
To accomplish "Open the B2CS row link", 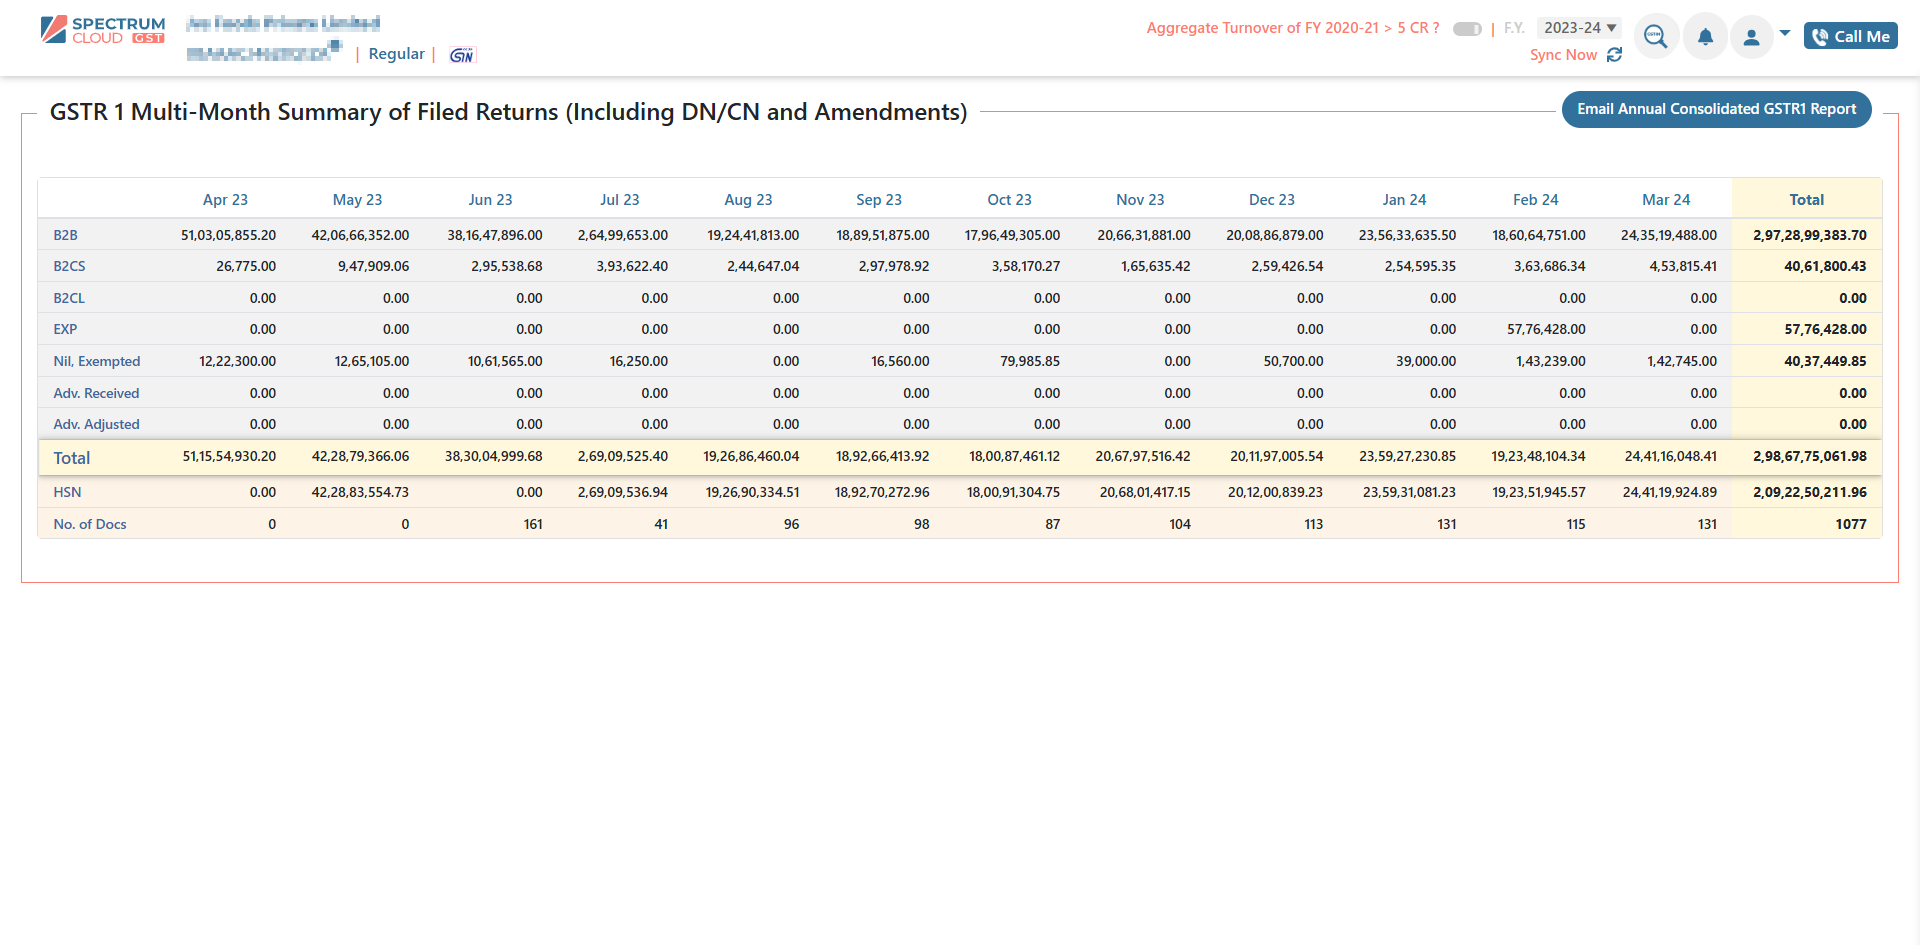I will pos(69,266).
